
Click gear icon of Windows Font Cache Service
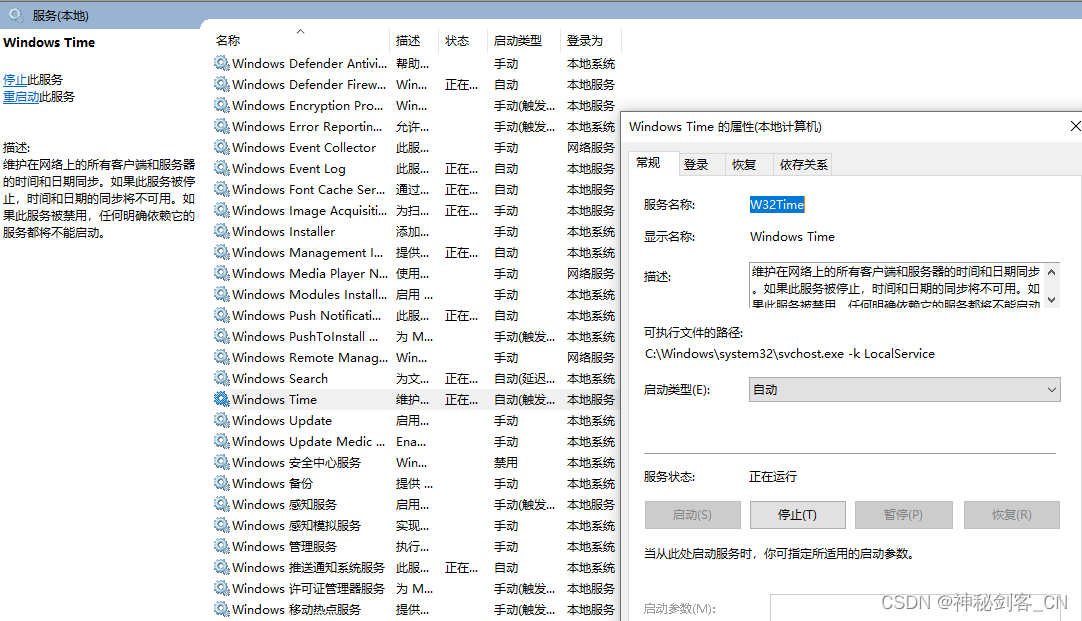tap(222, 189)
